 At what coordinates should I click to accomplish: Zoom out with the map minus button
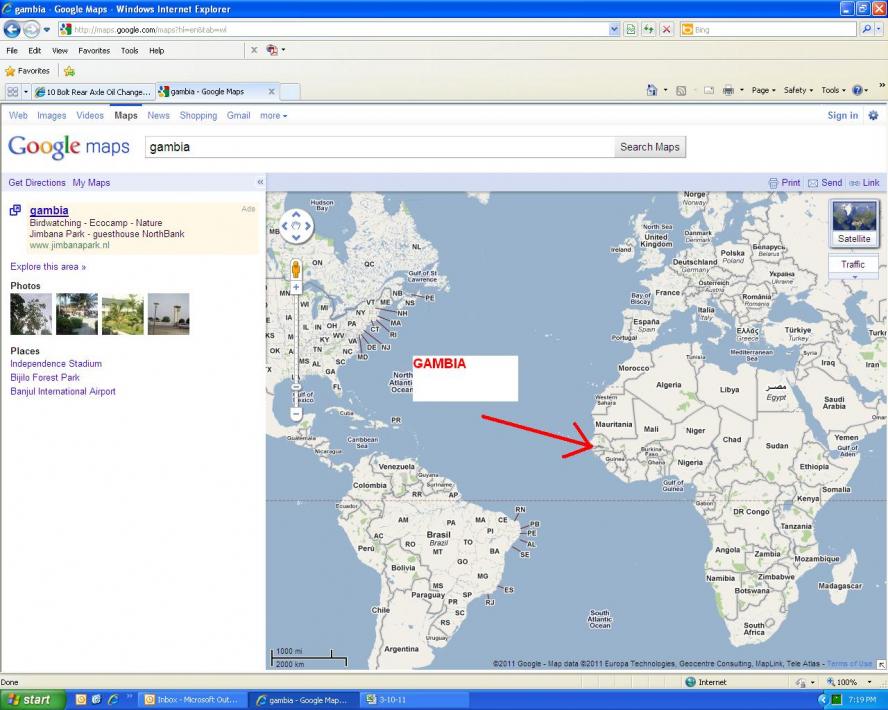click(296, 414)
